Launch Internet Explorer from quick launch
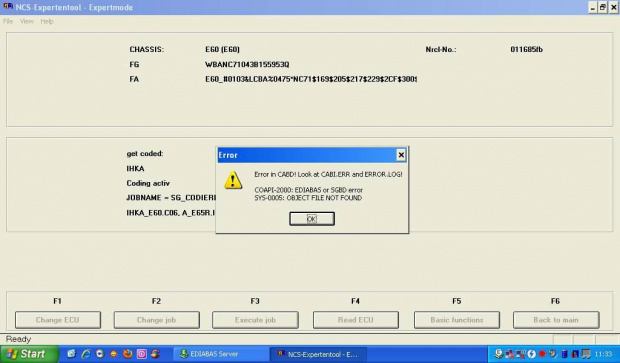The width and height of the screenshot is (620, 363). 86,354
